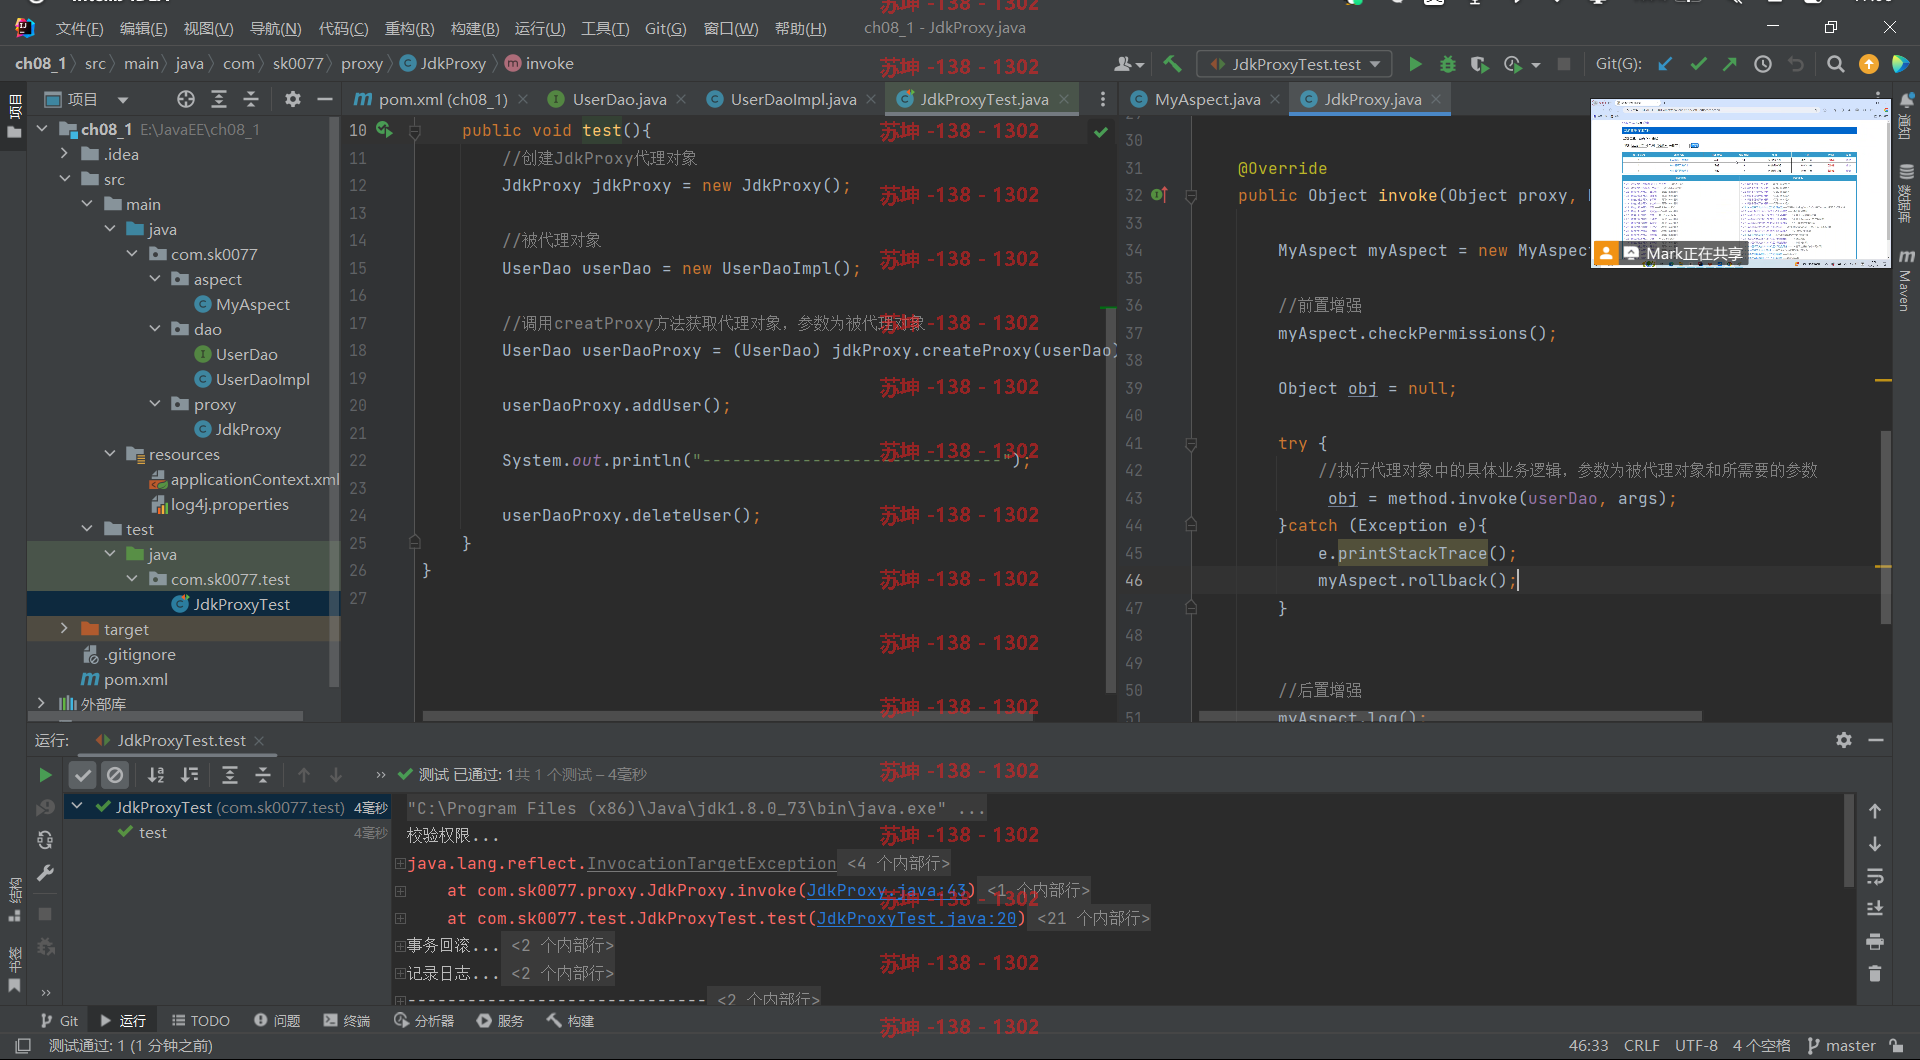1920x1060 pixels.
Task: Open the Git(G) menu
Action: 665,28
